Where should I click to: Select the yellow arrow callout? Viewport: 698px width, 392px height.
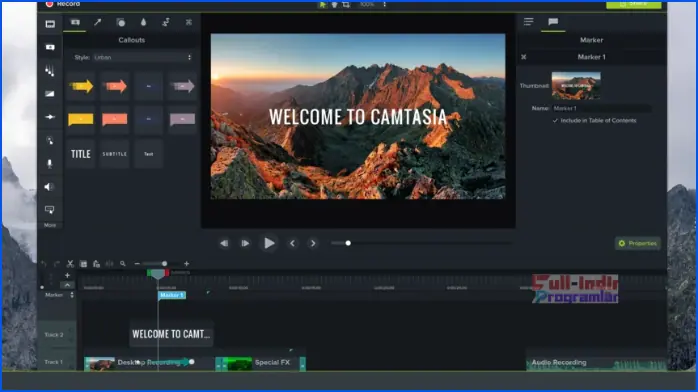[81, 86]
